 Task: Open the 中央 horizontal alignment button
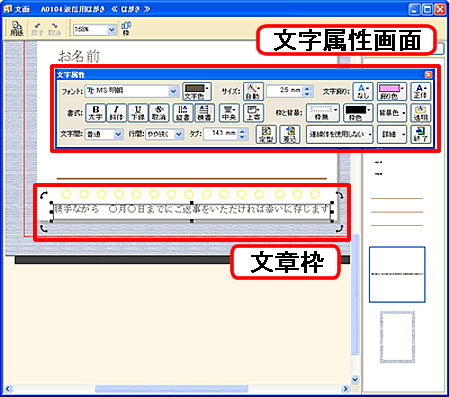[229, 113]
